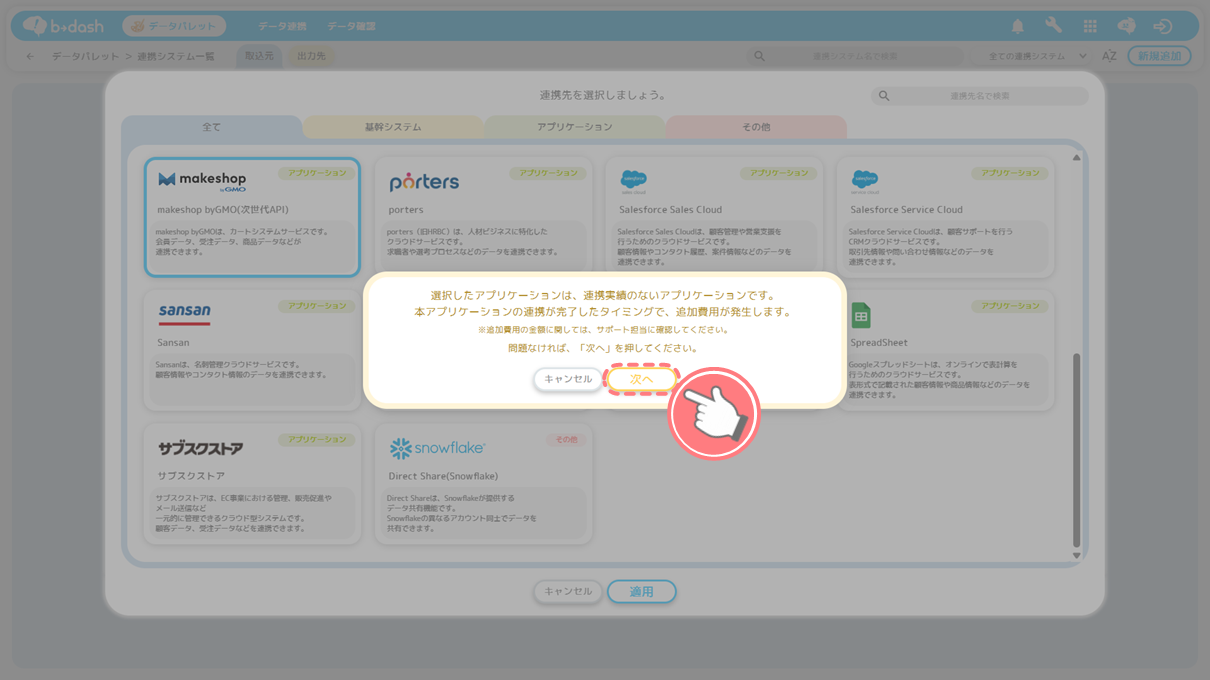The width and height of the screenshot is (1210, 680).
Task: Click the megaphone announcements icon
Action: tap(1126, 26)
